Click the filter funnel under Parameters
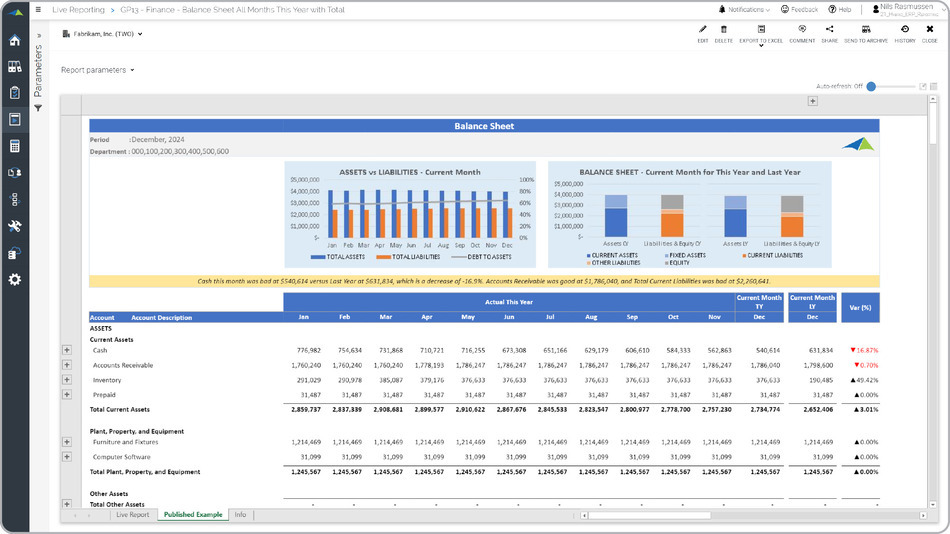The image size is (950, 534). tap(38, 108)
